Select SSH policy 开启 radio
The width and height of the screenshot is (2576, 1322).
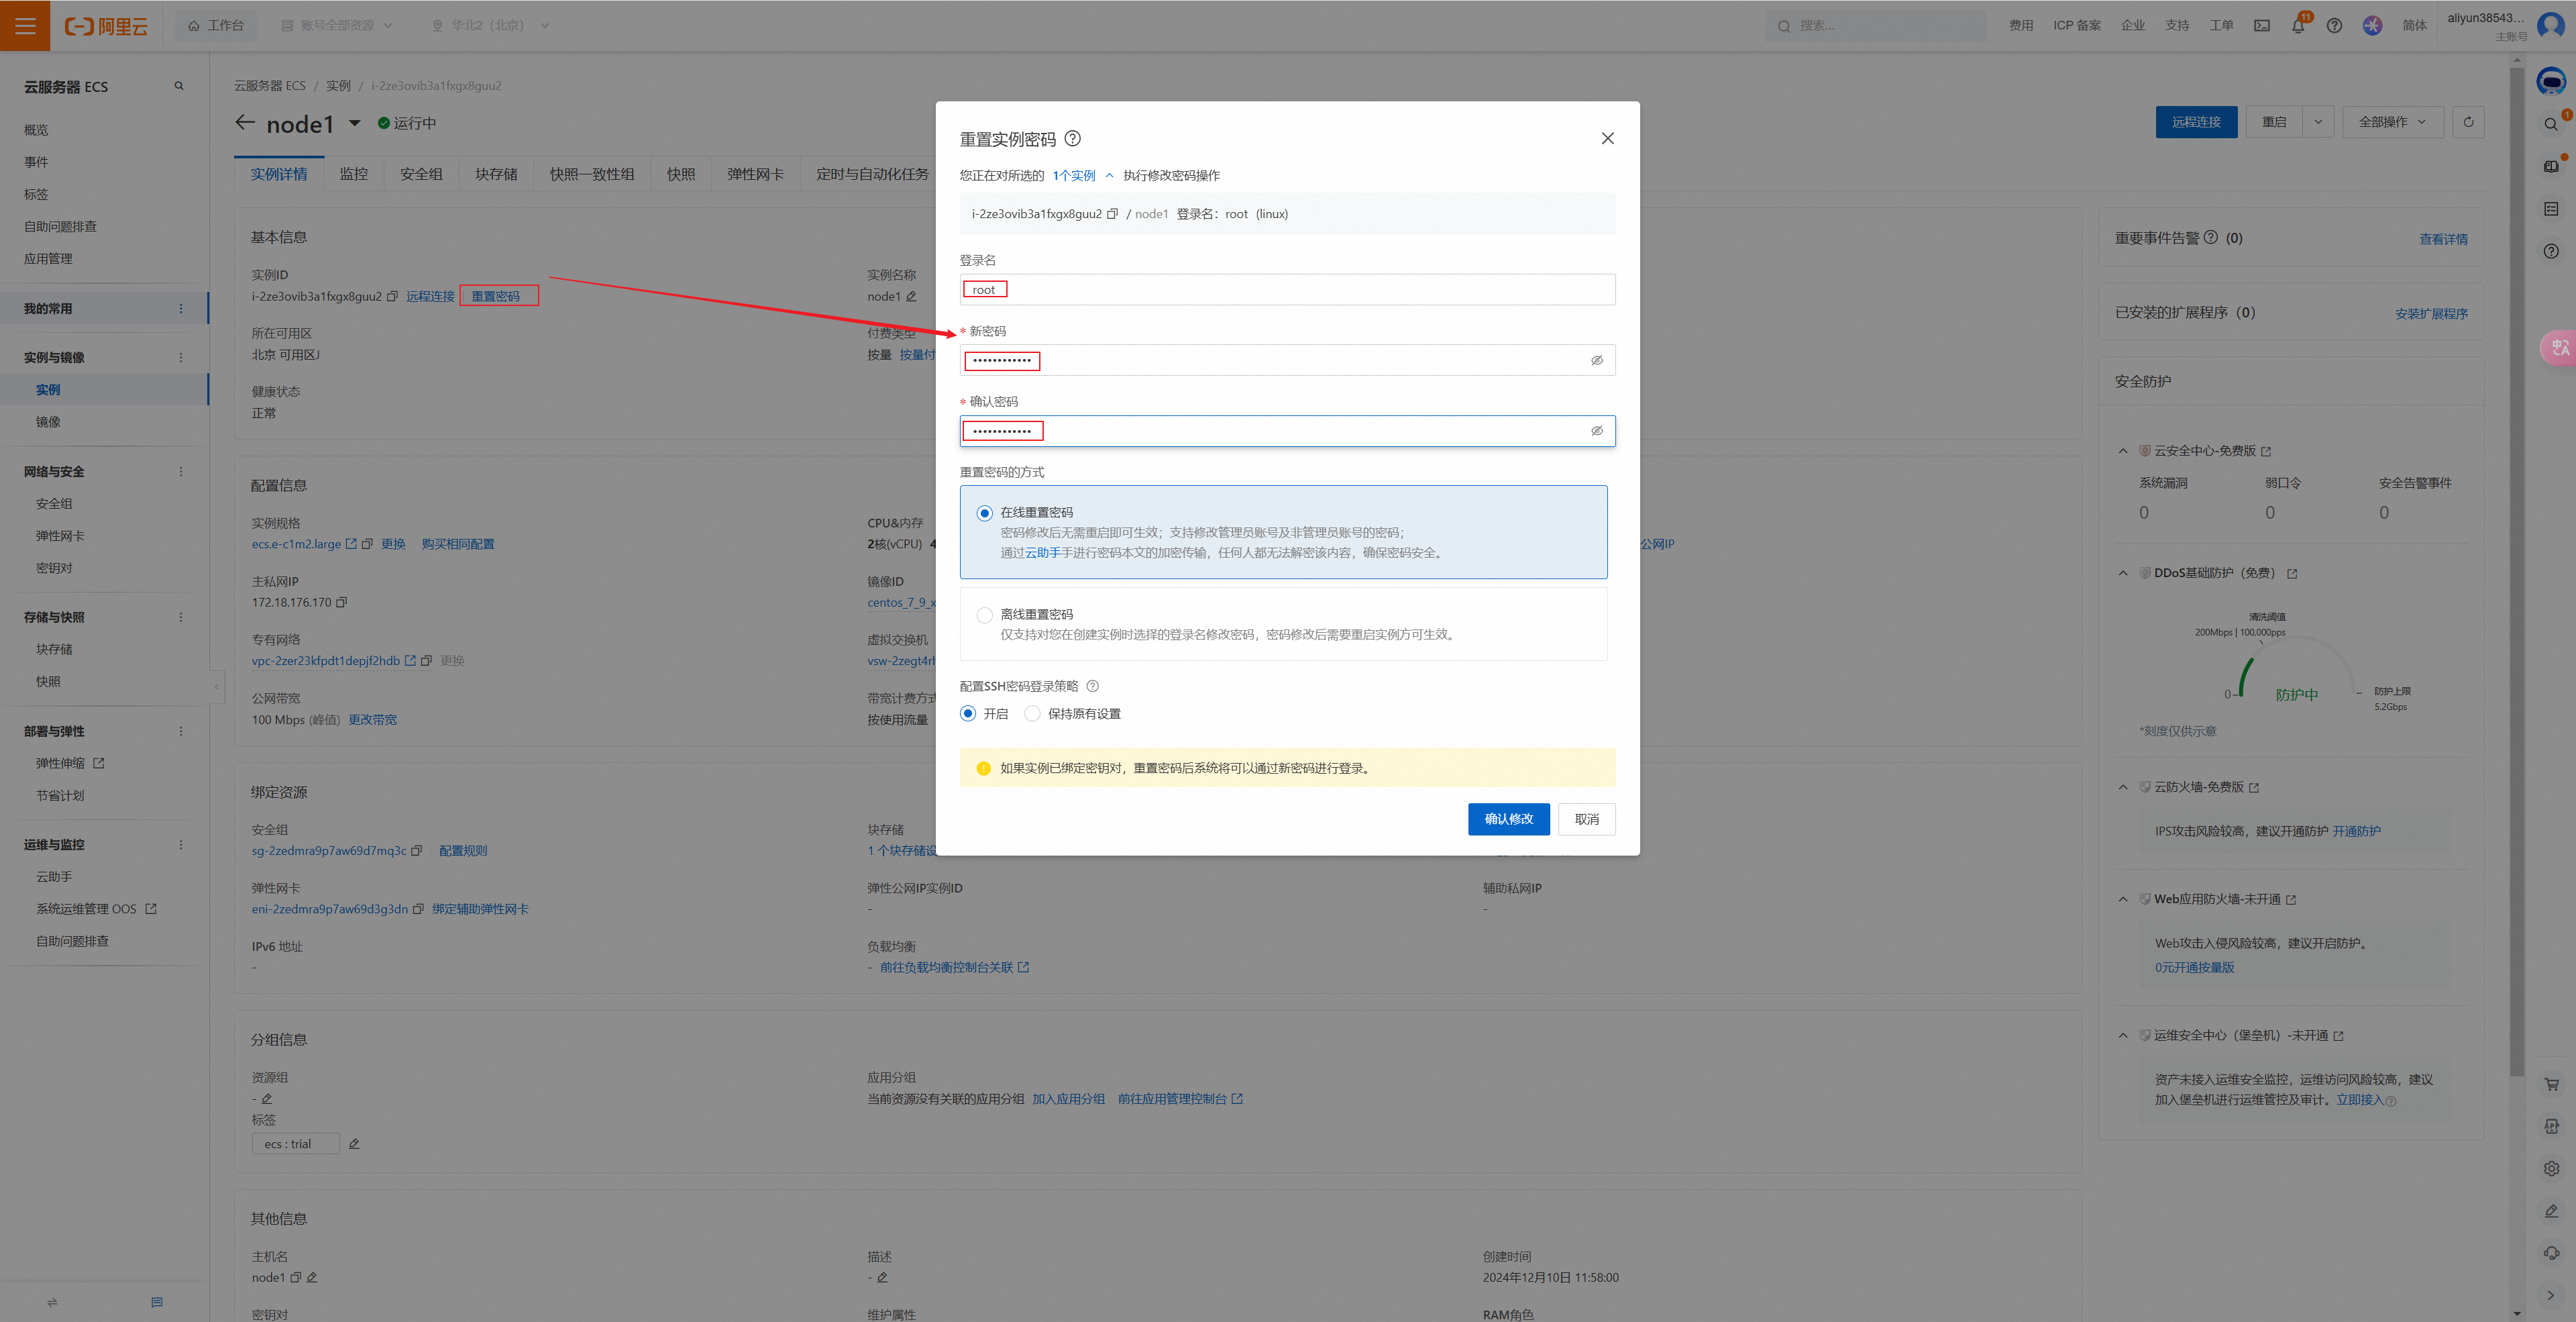click(x=968, y=714)
